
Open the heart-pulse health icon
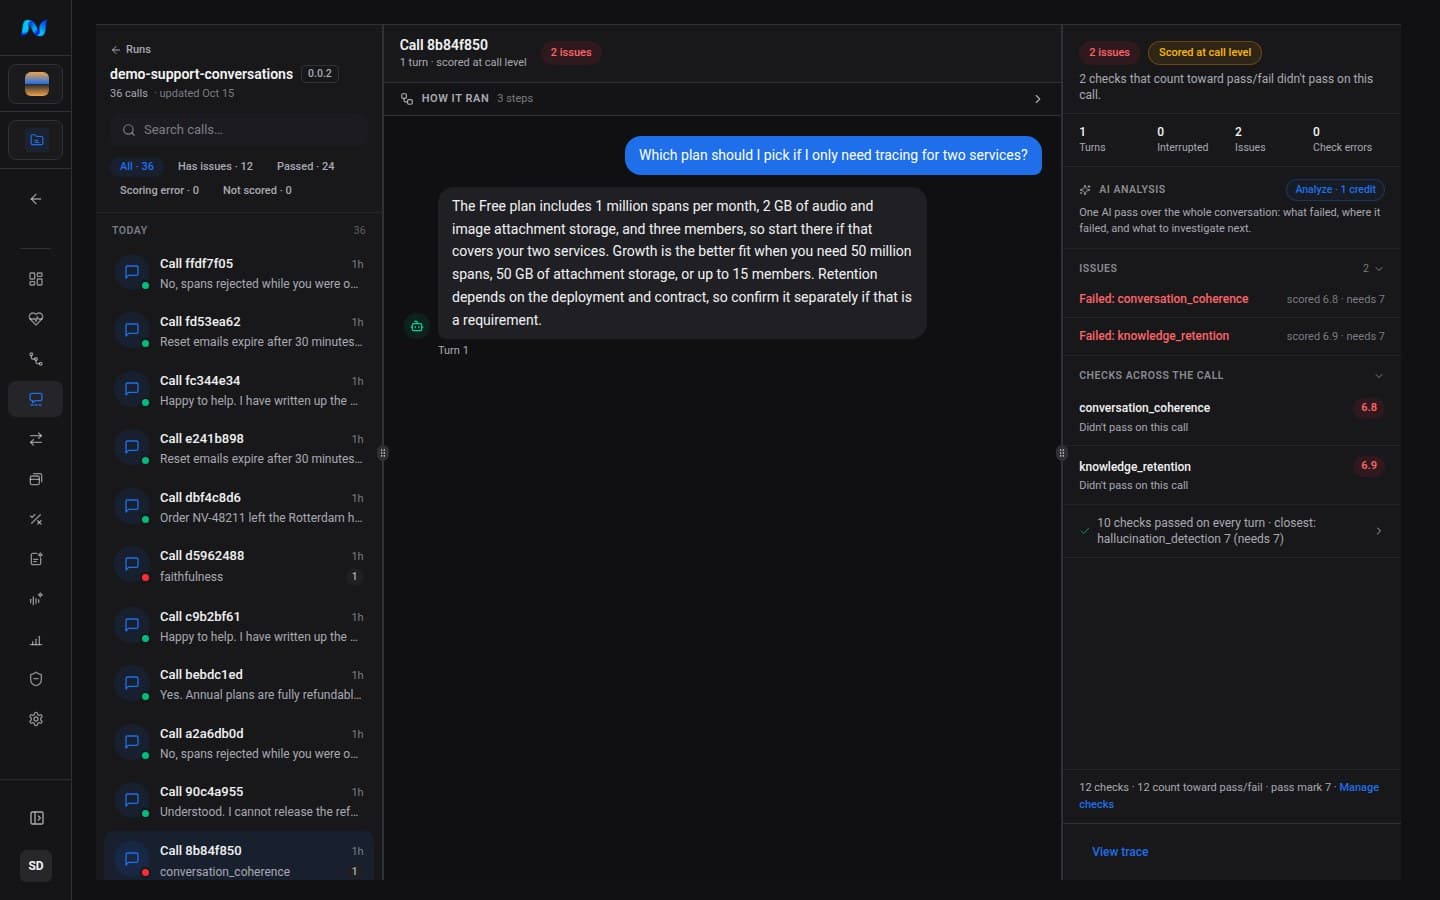[36, 319]
